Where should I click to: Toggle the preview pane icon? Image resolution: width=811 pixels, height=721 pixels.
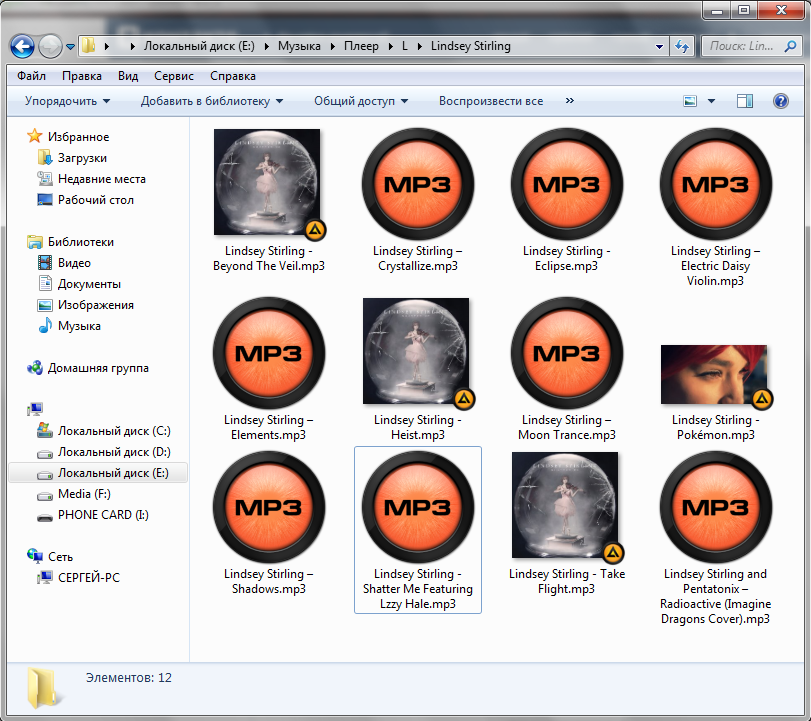pos(744,101)
